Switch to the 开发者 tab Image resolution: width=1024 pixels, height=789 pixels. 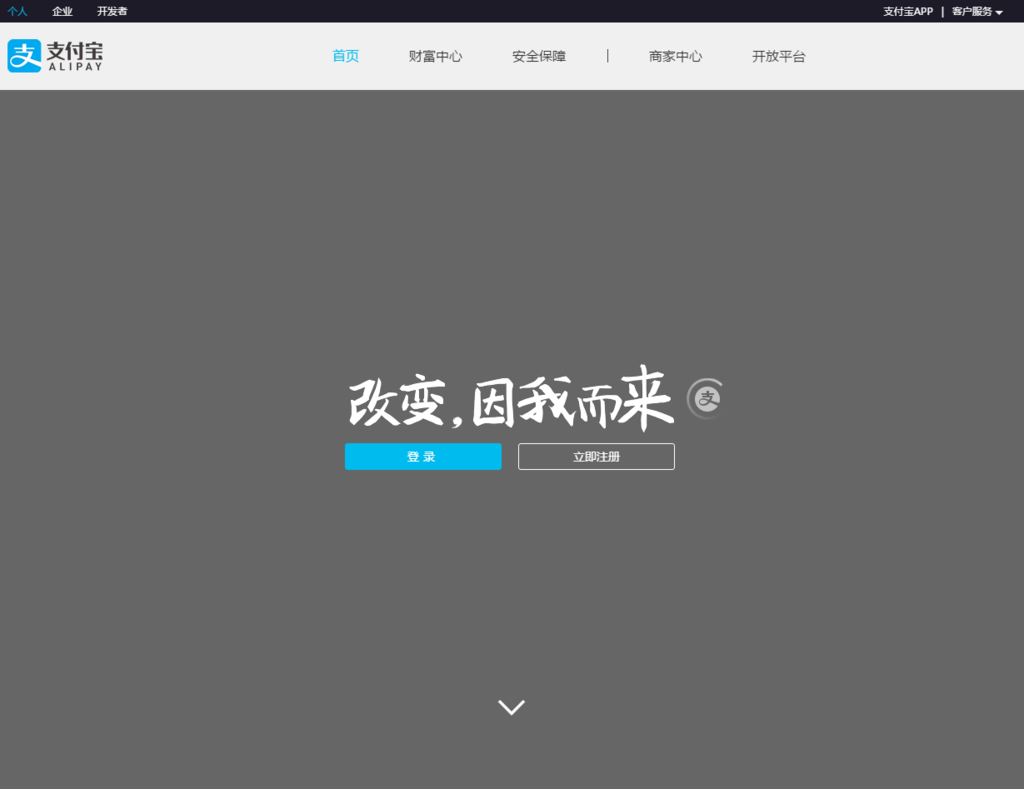tap(112, 12)
